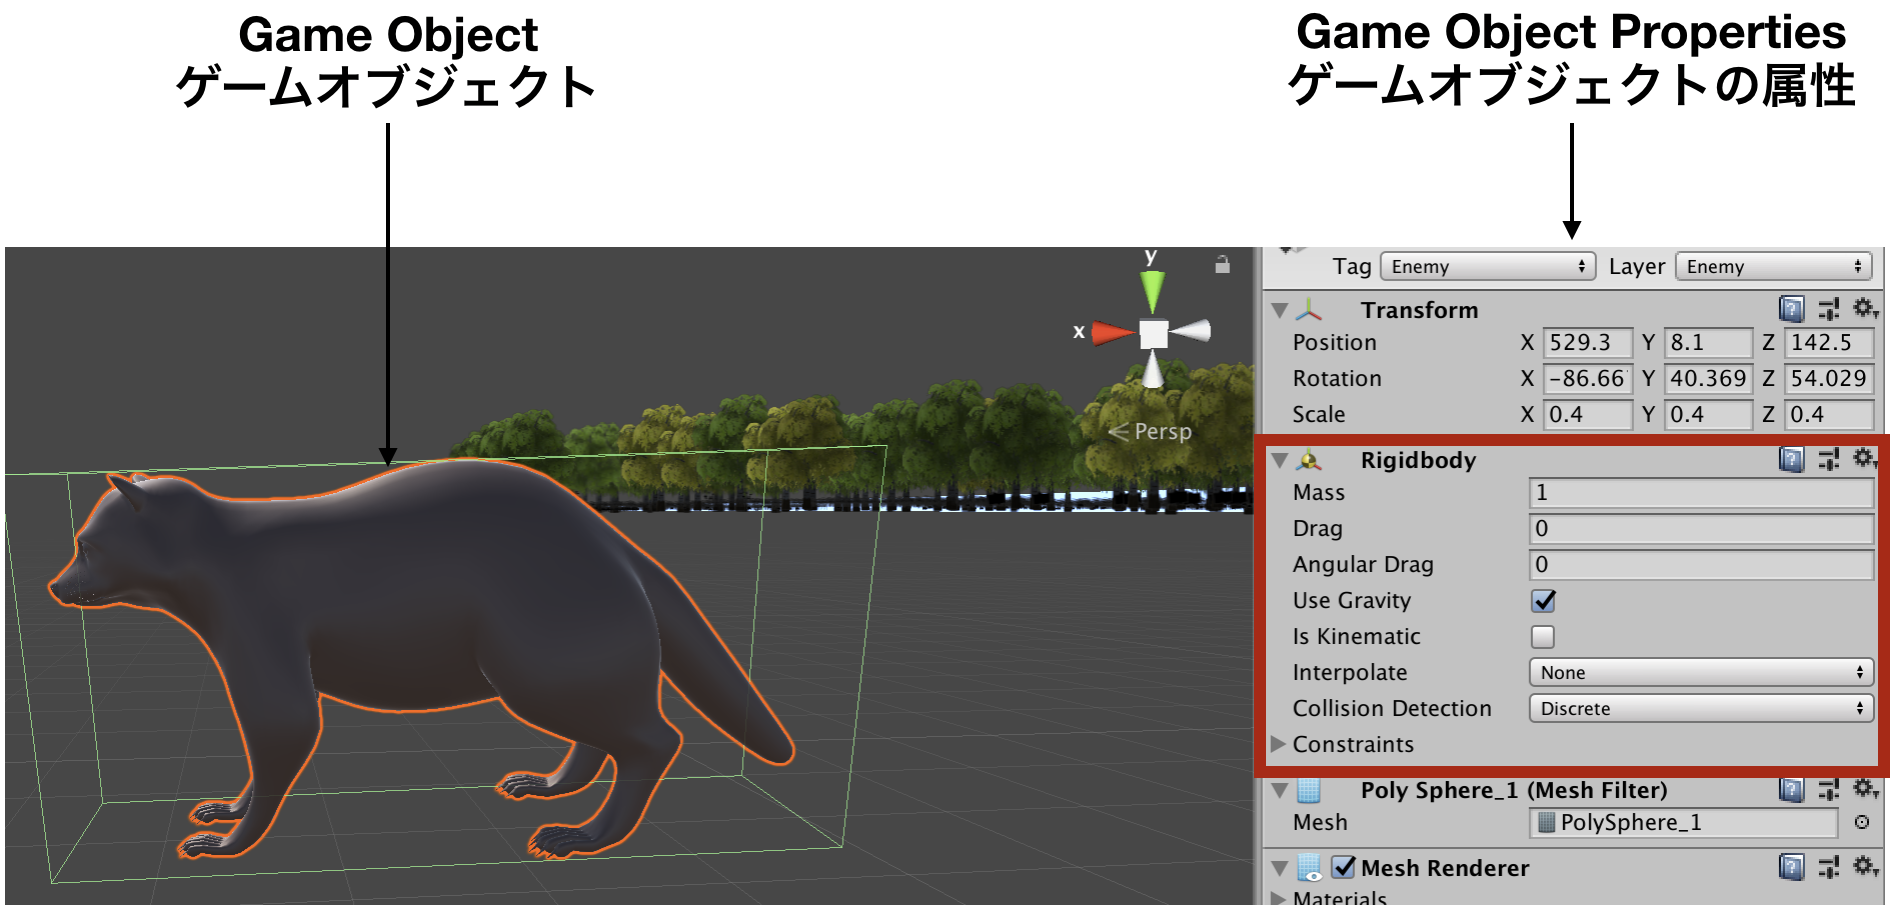Open Transform preset selector icon
Image resolution: width=1900 pixels, height=910 pixels.
click(1829, 309)
